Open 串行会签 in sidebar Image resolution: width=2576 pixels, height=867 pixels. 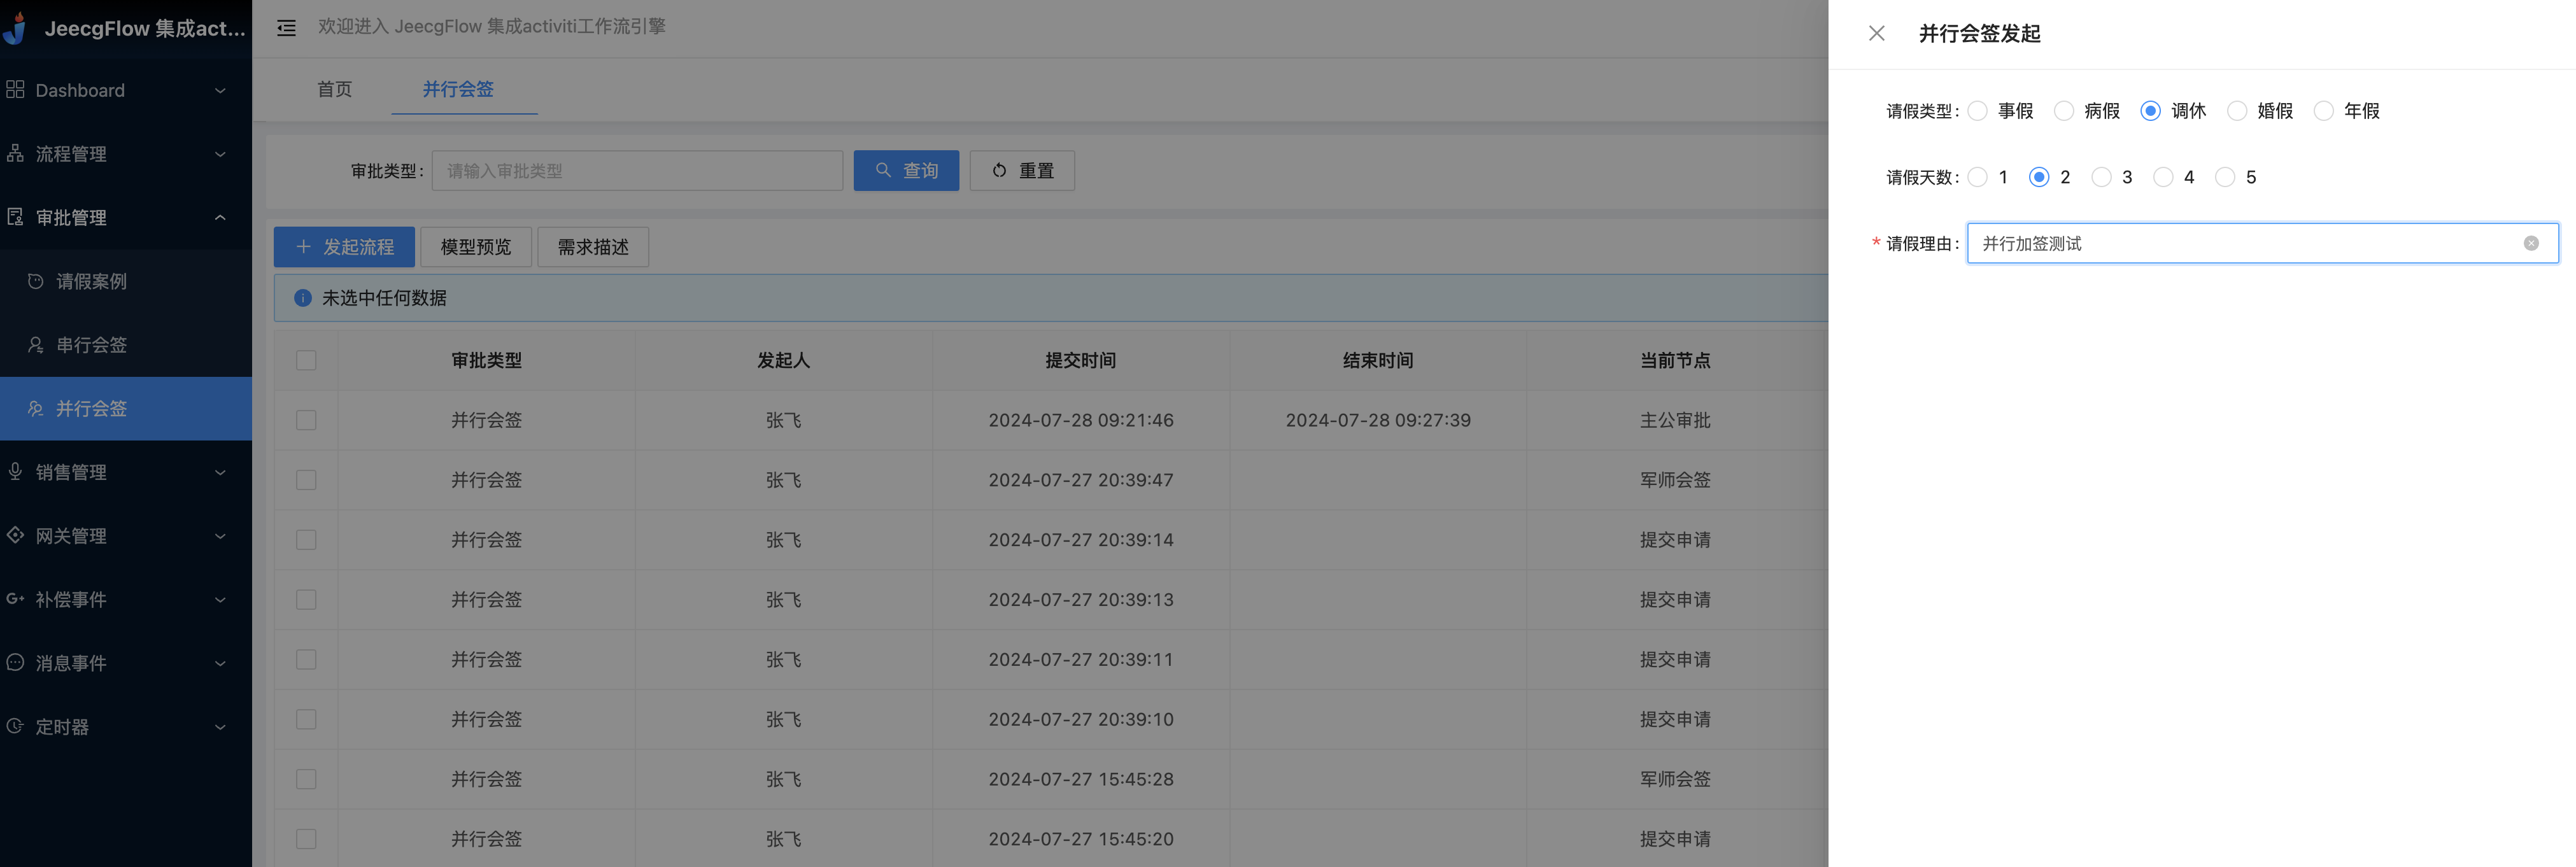tap(91, 345)
